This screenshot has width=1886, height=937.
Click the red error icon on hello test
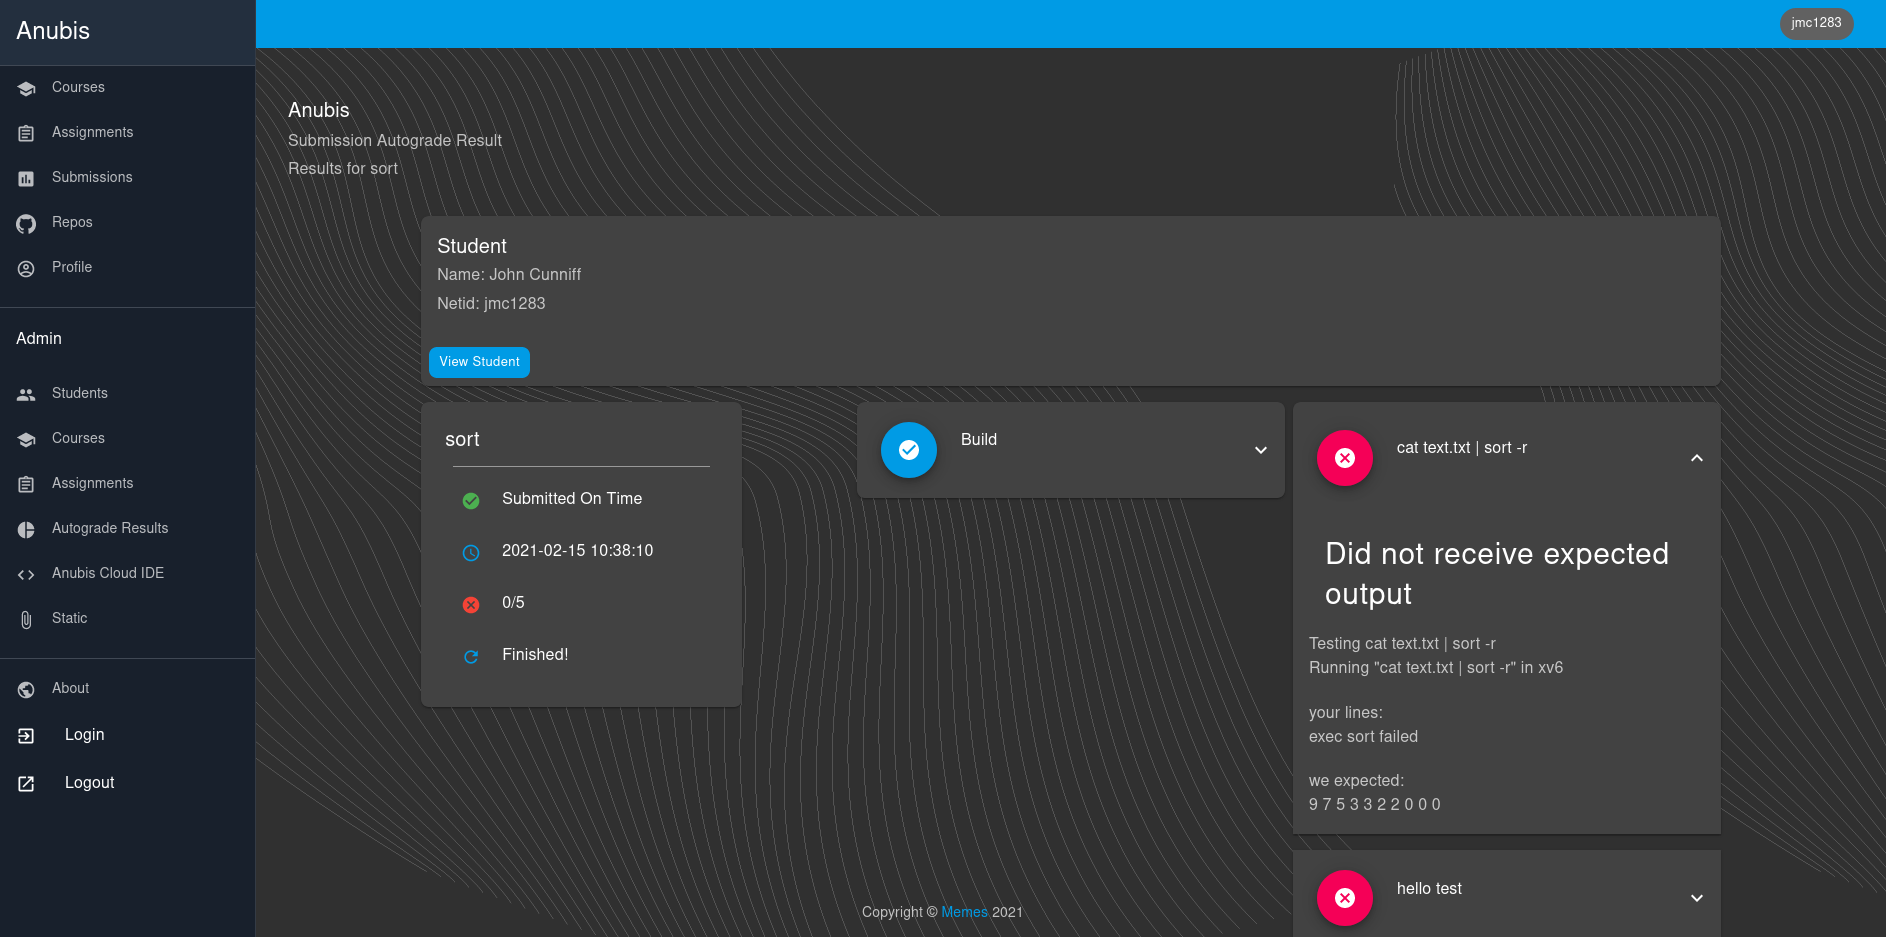point(1345,898)
